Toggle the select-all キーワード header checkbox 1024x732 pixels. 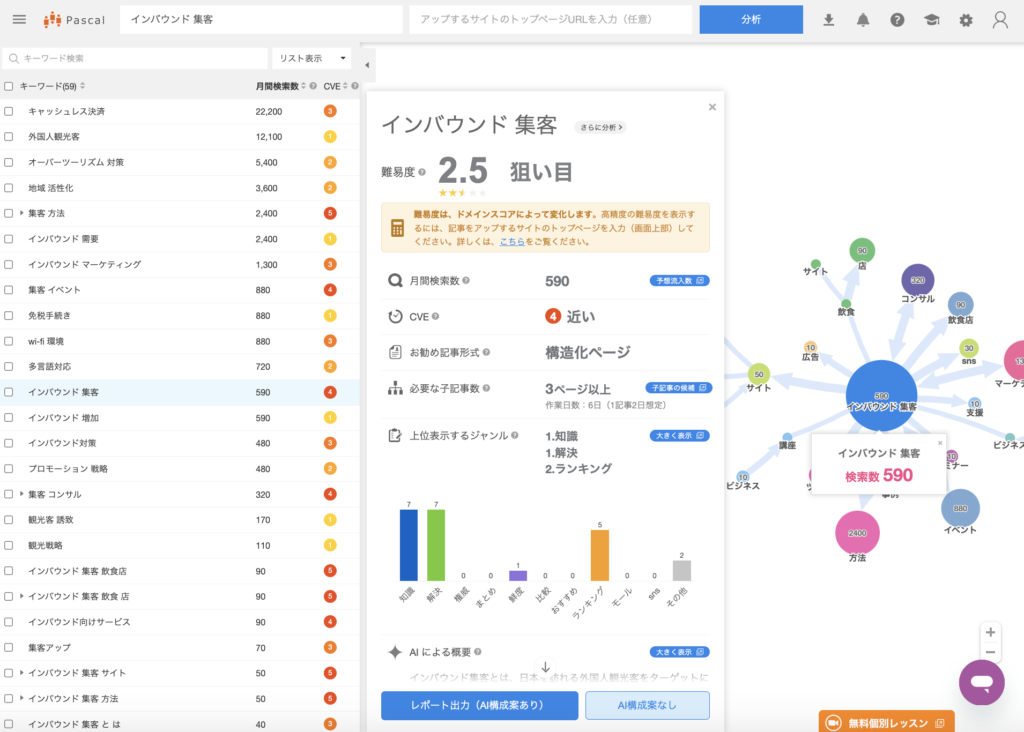(x=9, y=86)
